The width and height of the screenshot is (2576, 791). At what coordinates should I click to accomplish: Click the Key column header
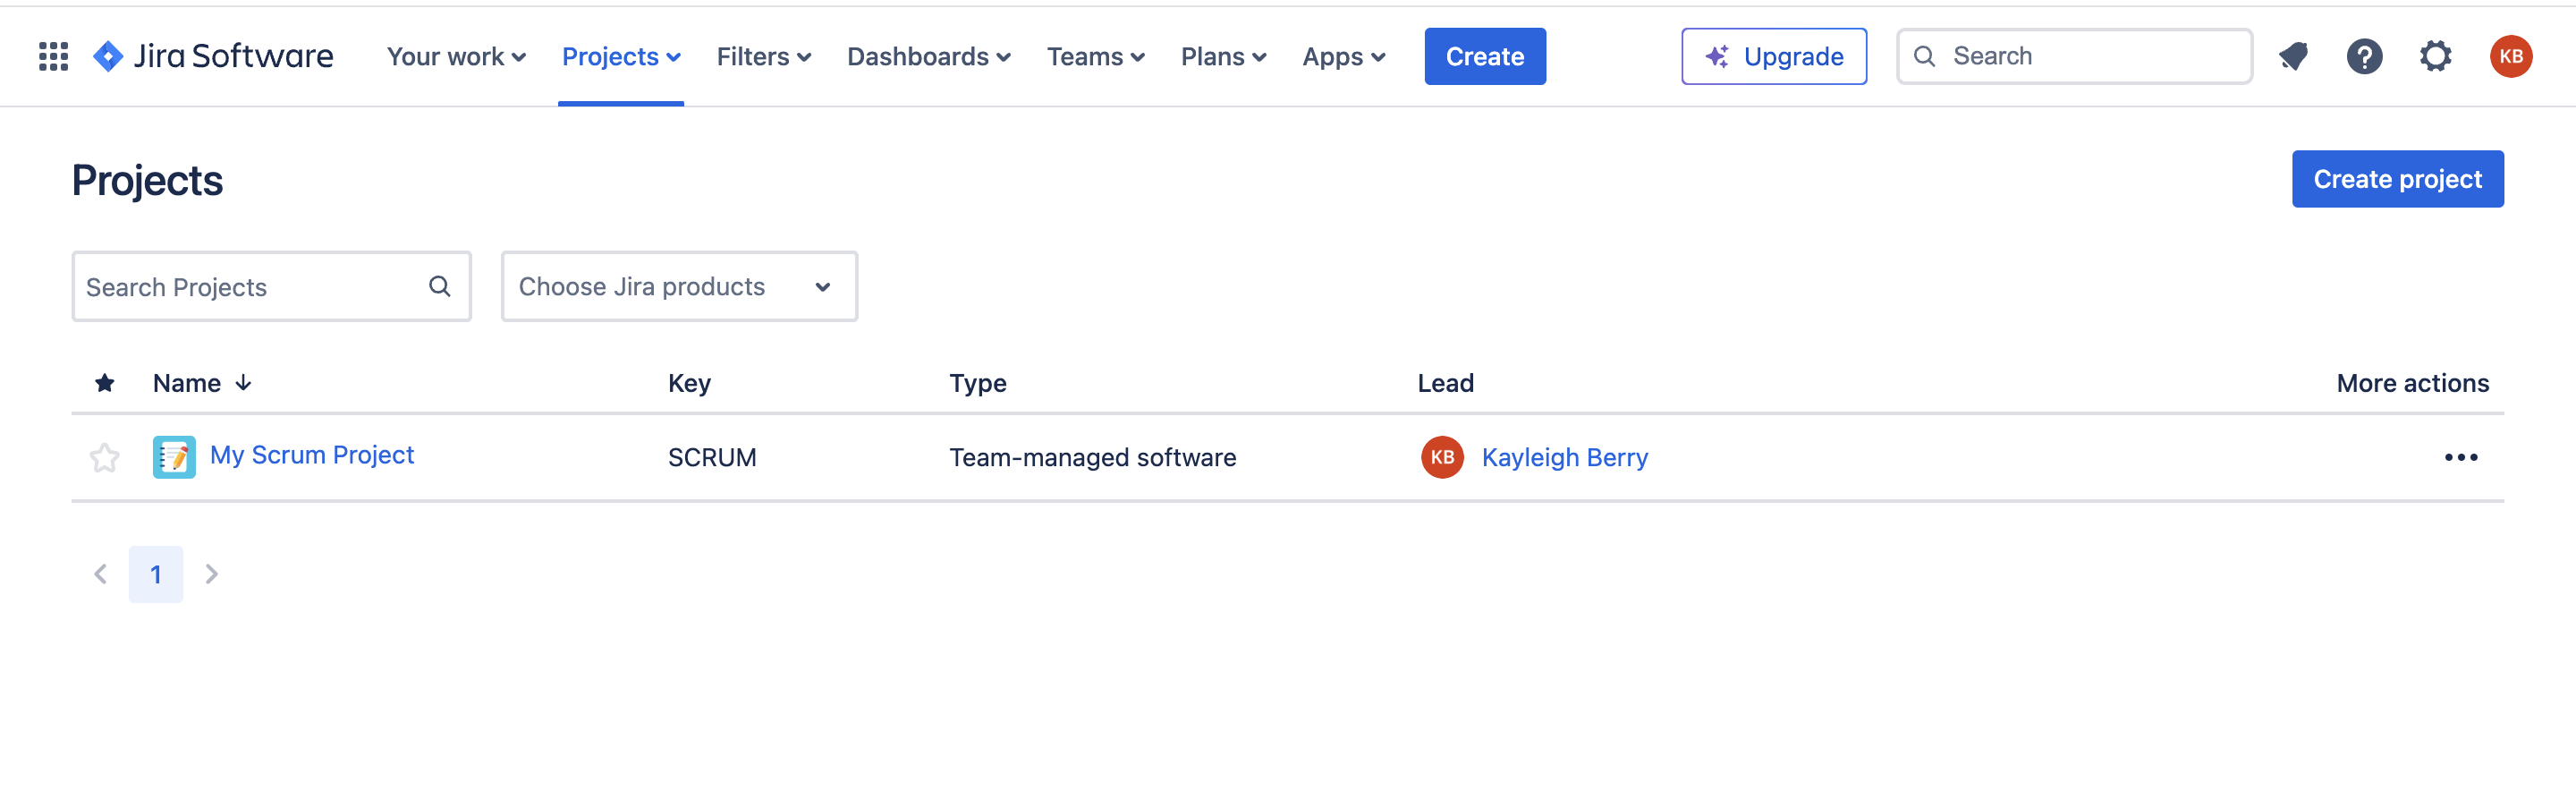click(x=689, y=383)
